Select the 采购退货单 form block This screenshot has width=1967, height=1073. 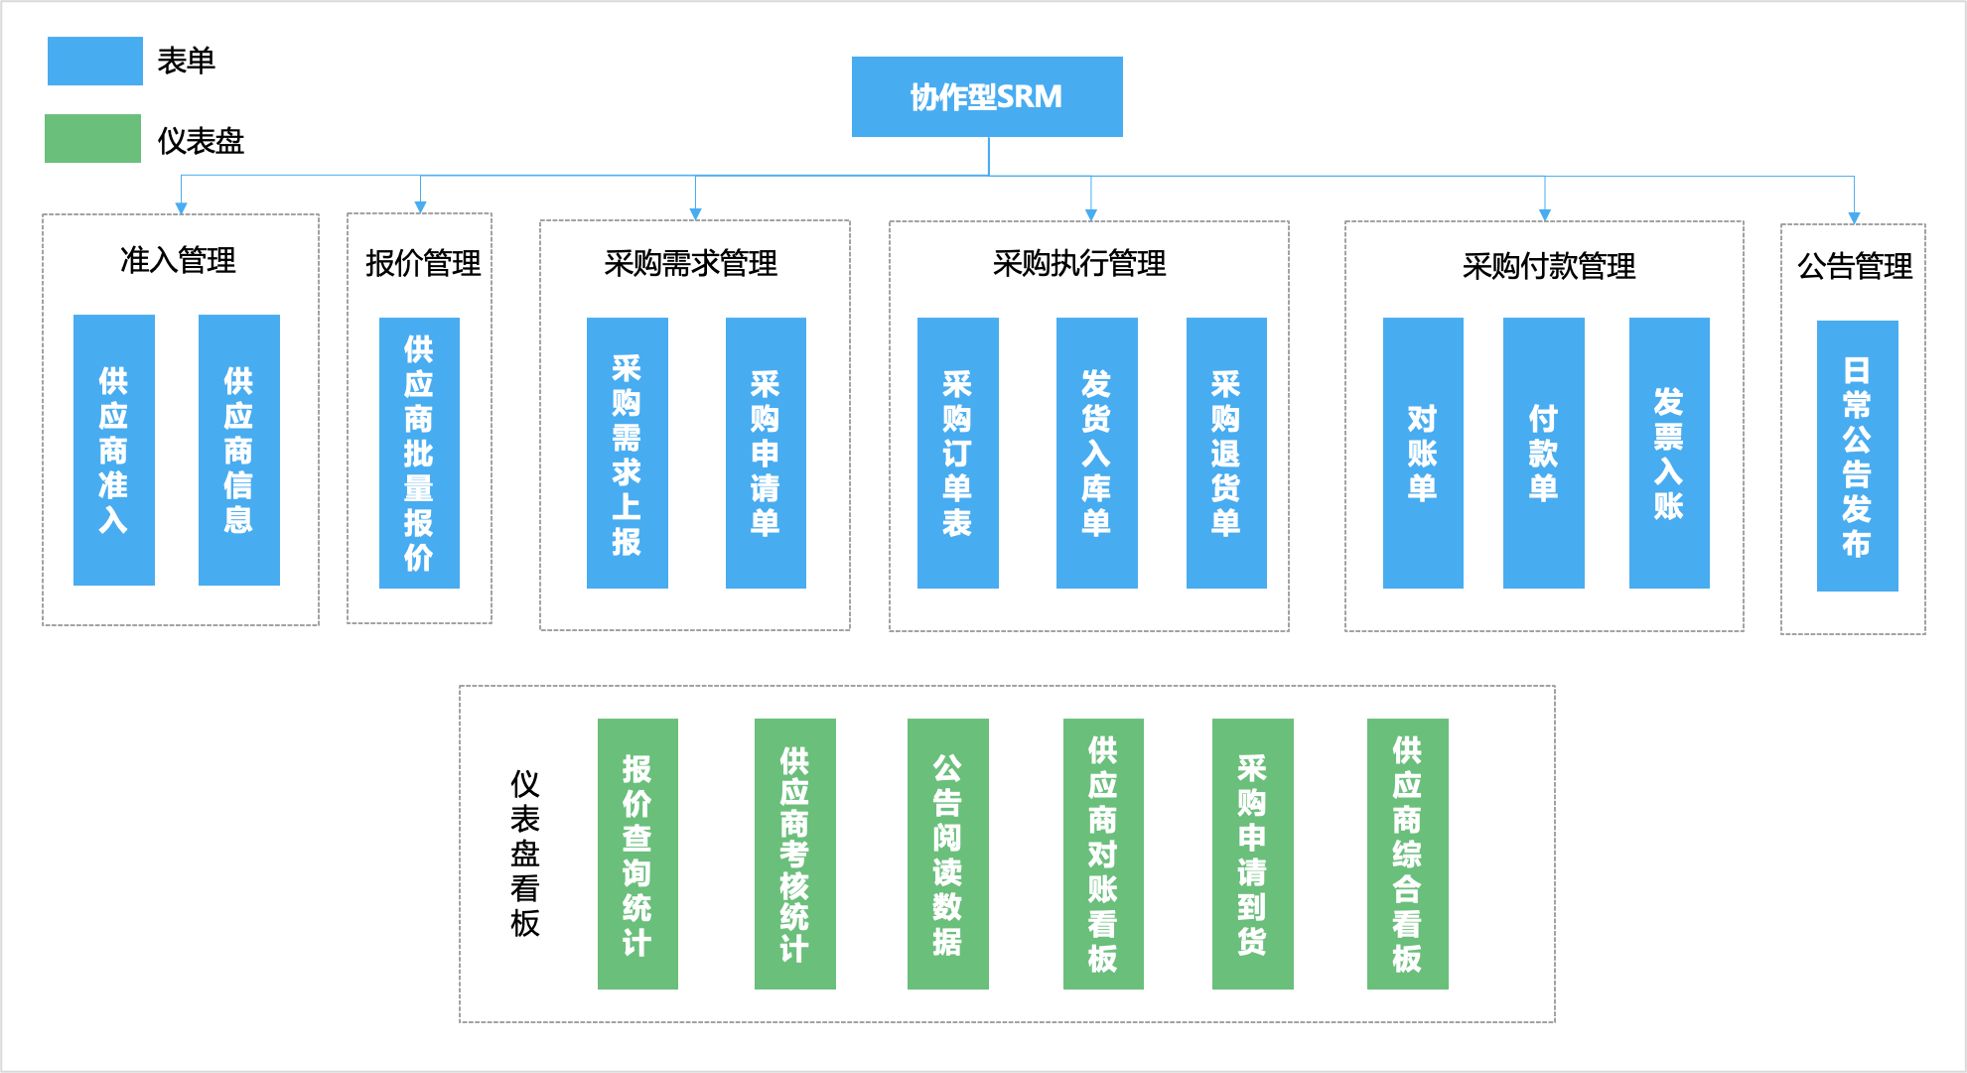click(x=1226, y=453)
